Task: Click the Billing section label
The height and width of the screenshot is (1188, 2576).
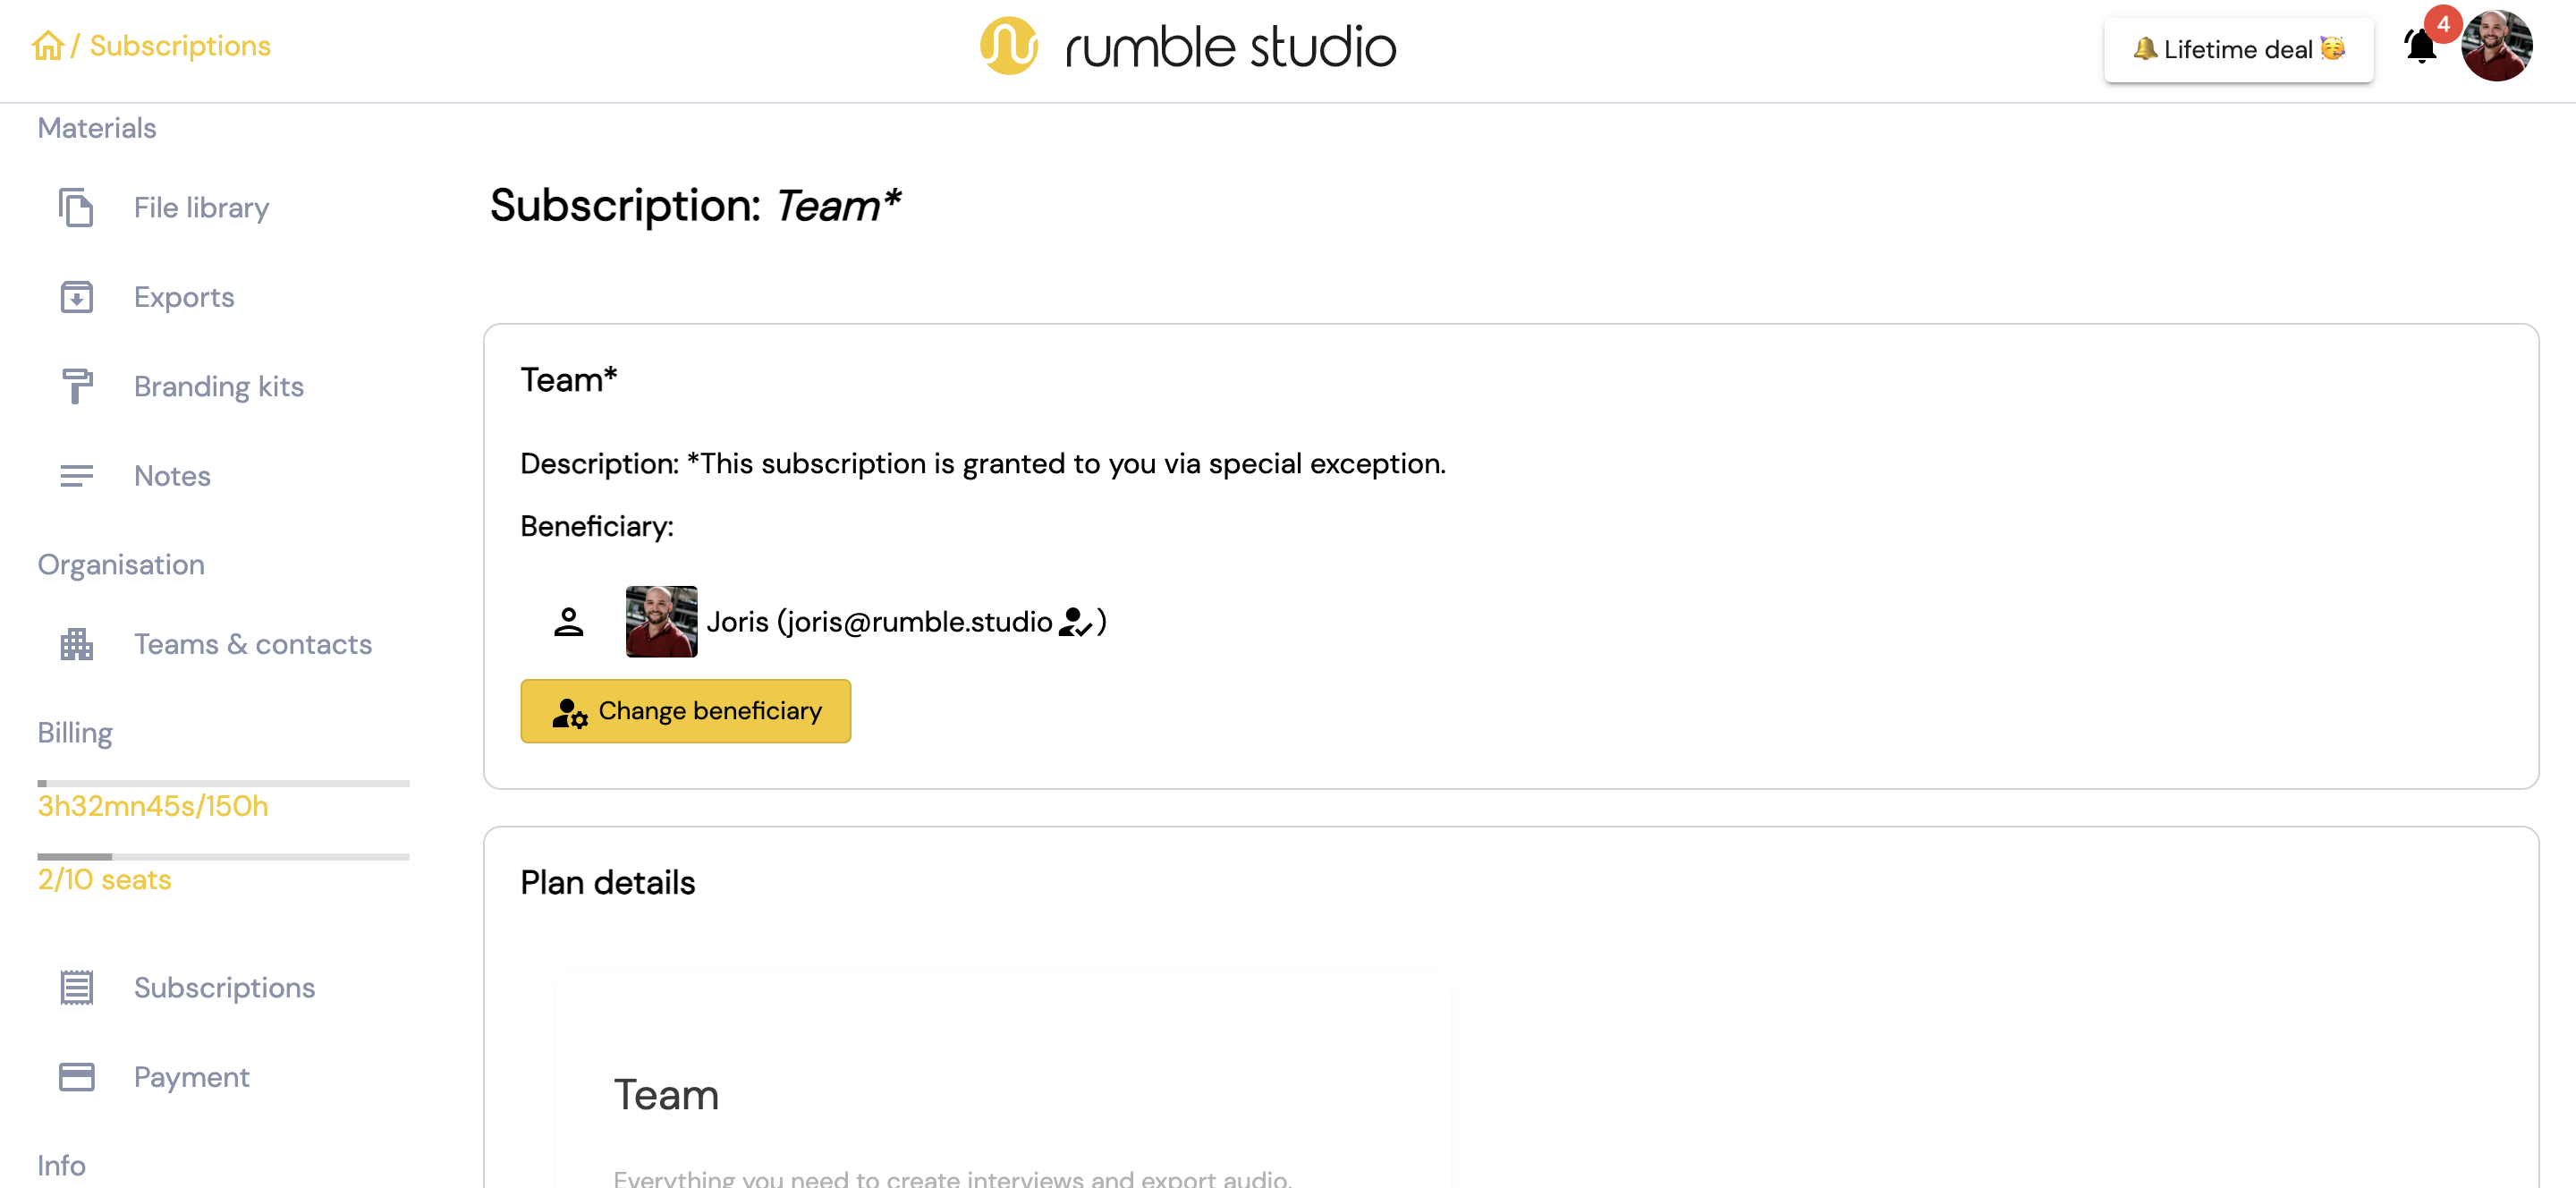Action: [x=75, y=733]
